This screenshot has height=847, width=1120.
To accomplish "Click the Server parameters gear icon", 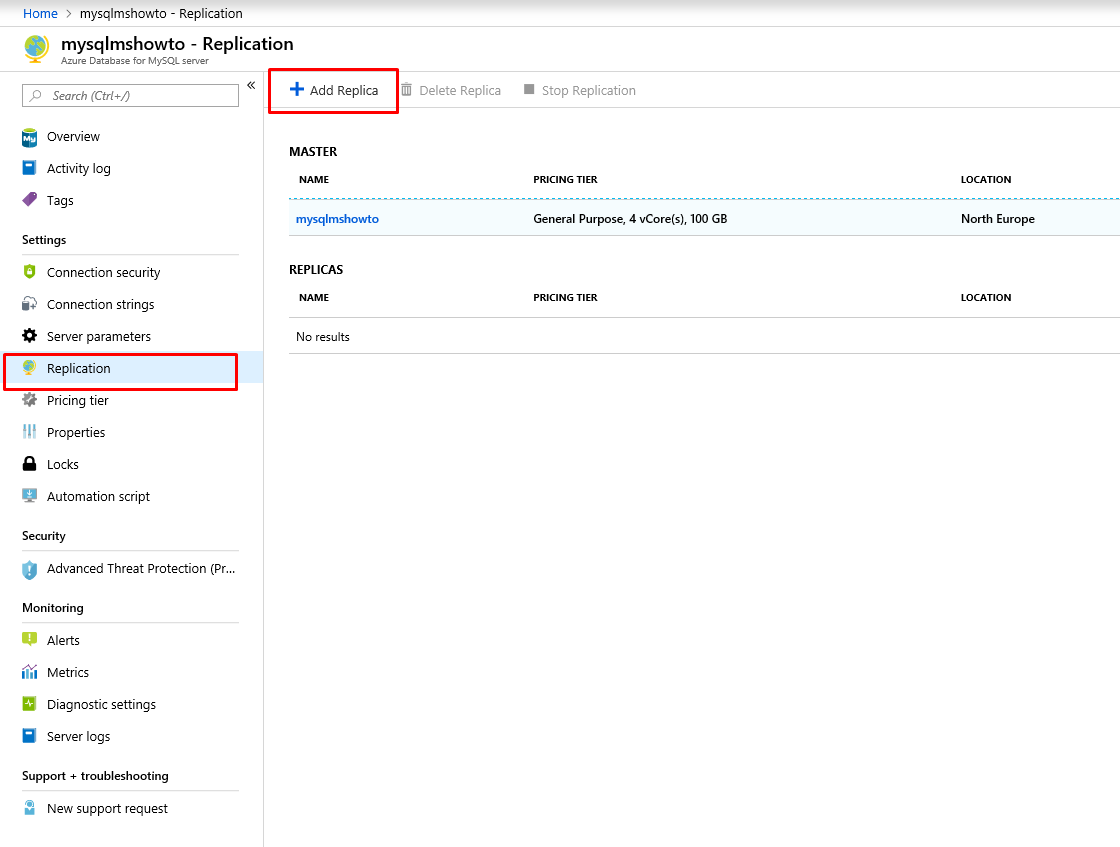I will [29, 336].
